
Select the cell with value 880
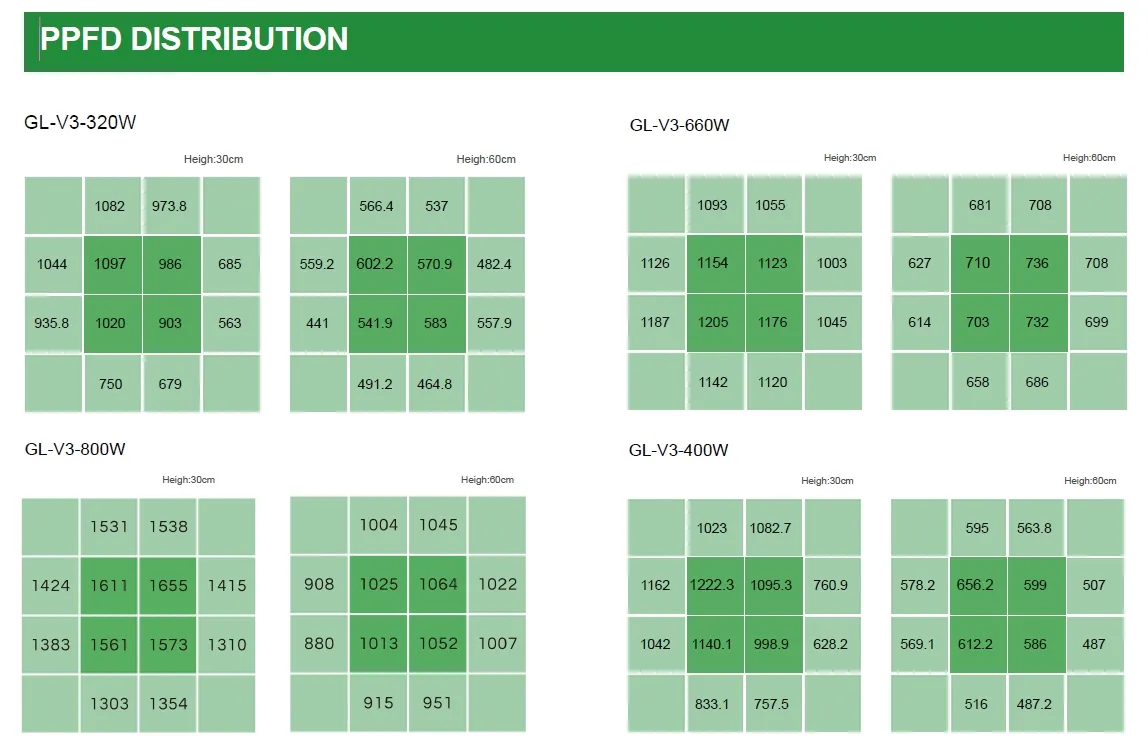(x=319, y=643)
